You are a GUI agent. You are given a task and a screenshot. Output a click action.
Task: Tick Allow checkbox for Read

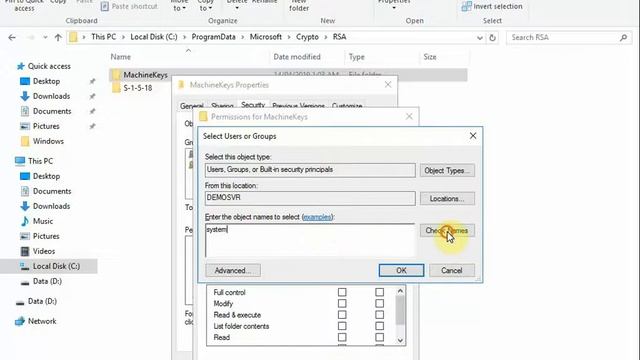342,337
